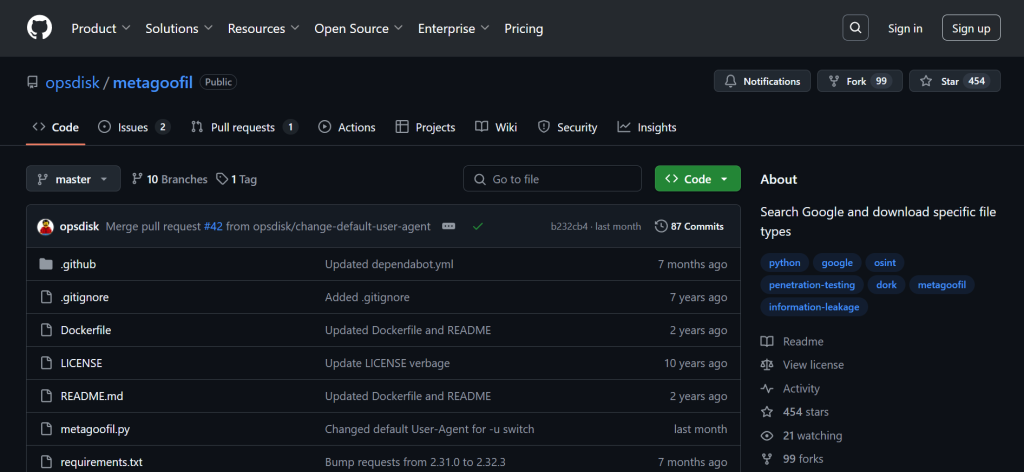Click the fork icon beside 99 forks
This screenshot has width=1024, height=472.
(x=767, y=459)
